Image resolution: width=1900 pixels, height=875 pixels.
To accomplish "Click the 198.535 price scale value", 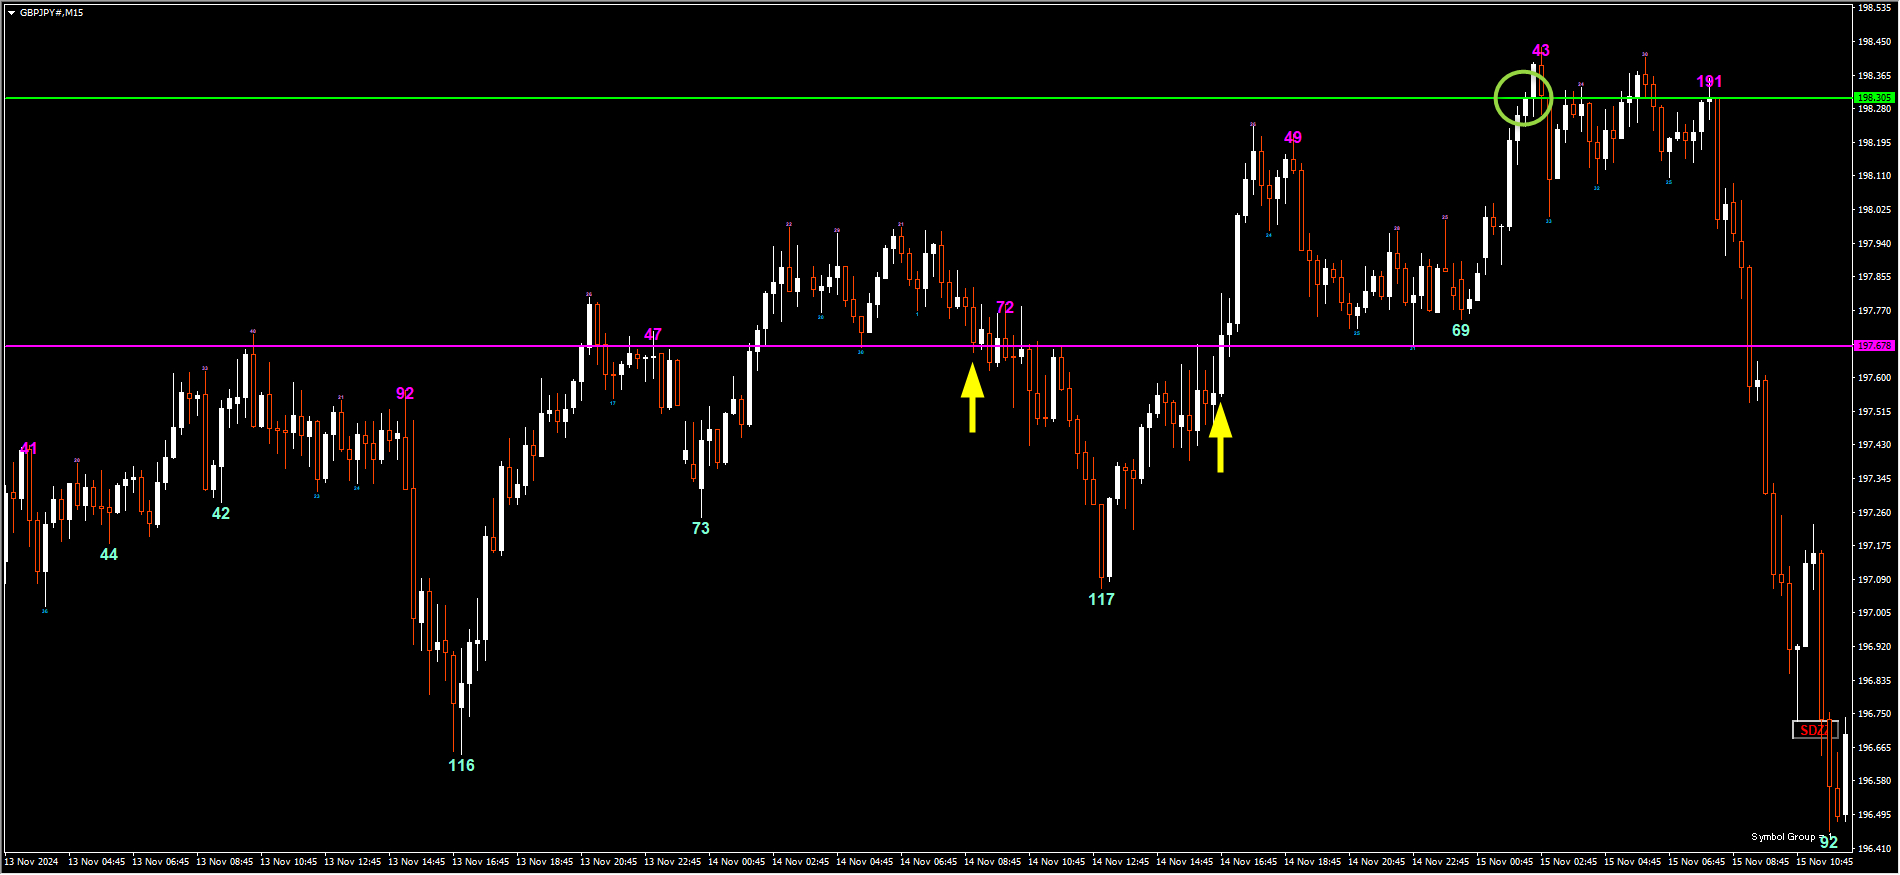I will pyautogui.click(x=1875, y=8).
